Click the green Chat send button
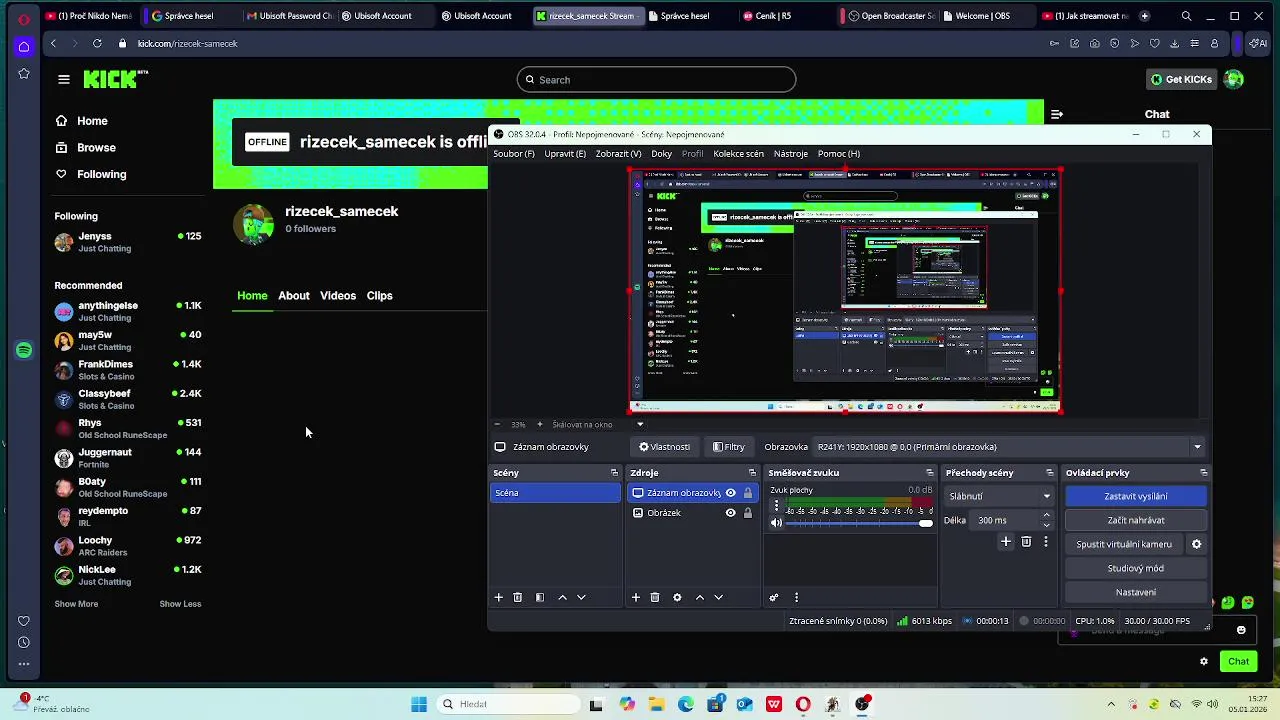 1238,661
